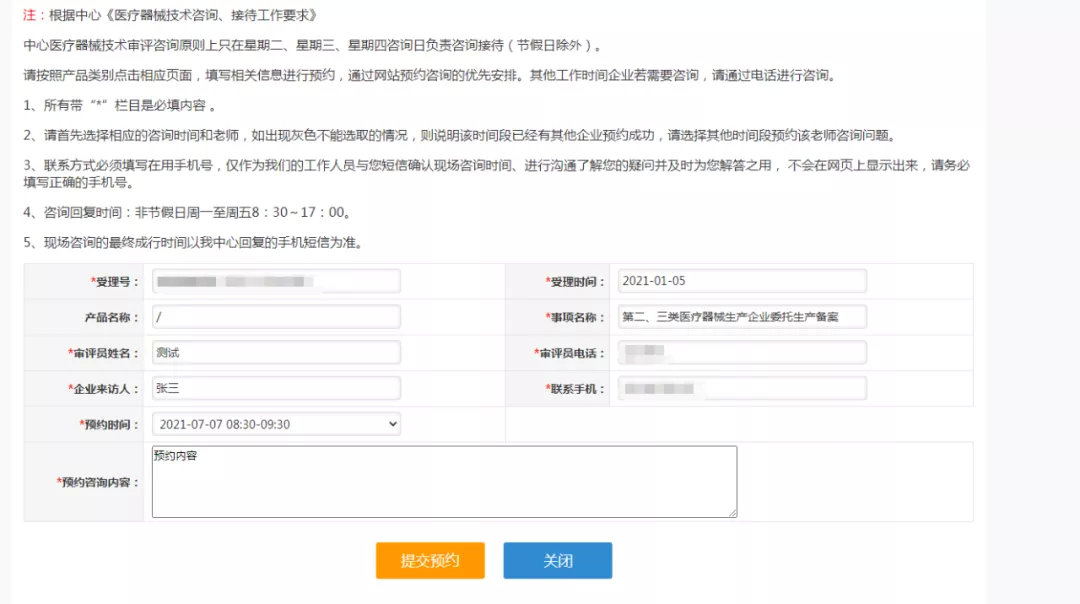This screenshot has height=604, width=1080.
Task: Click the 受理时间 field showing 2021-01-05
Action: point(741,281)
